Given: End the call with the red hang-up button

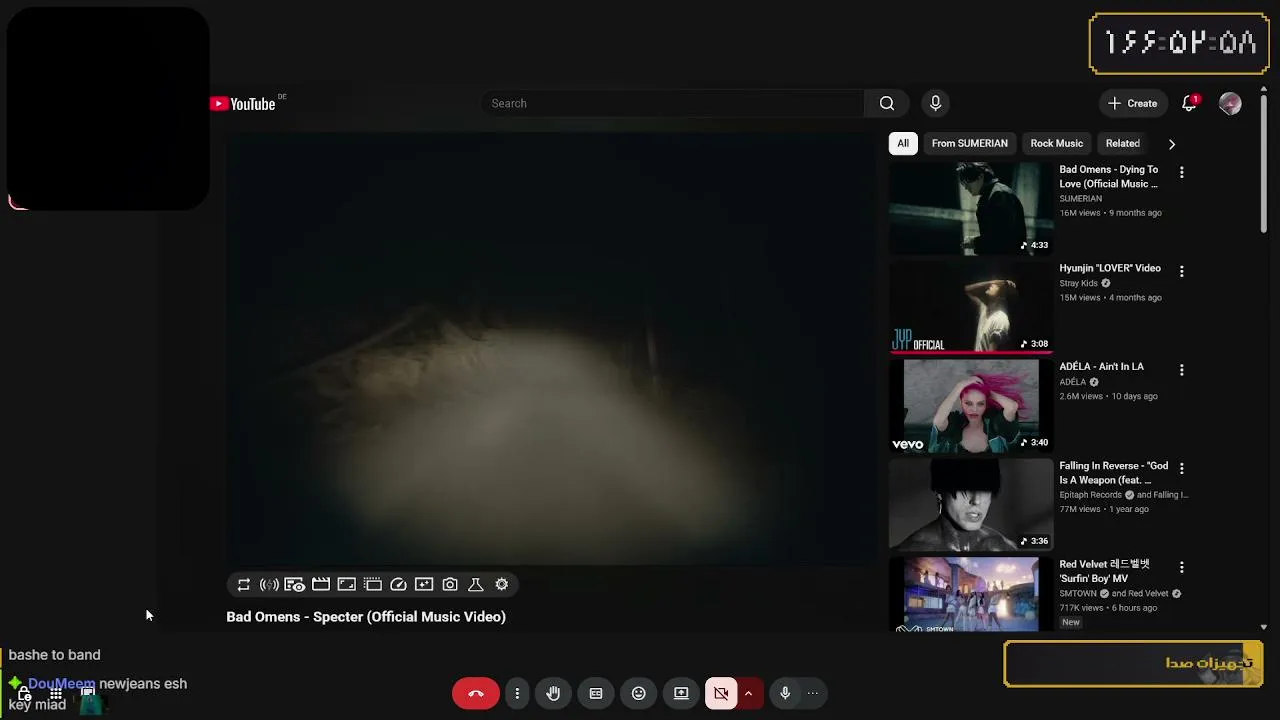Looking at the screenshot, I should coord(476,693).
